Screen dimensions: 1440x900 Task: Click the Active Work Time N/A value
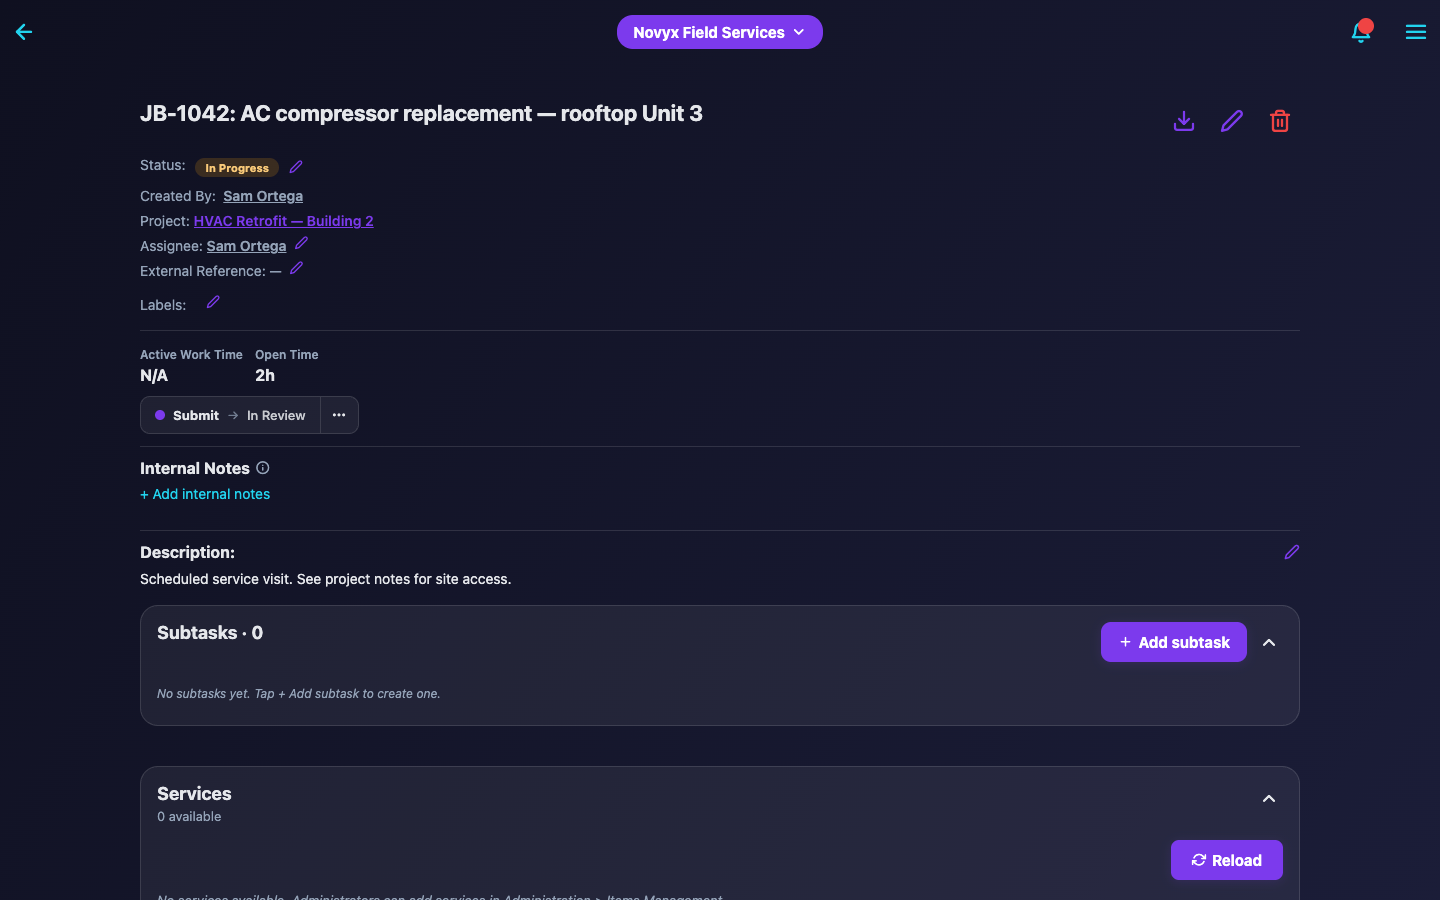pos(154,375)
